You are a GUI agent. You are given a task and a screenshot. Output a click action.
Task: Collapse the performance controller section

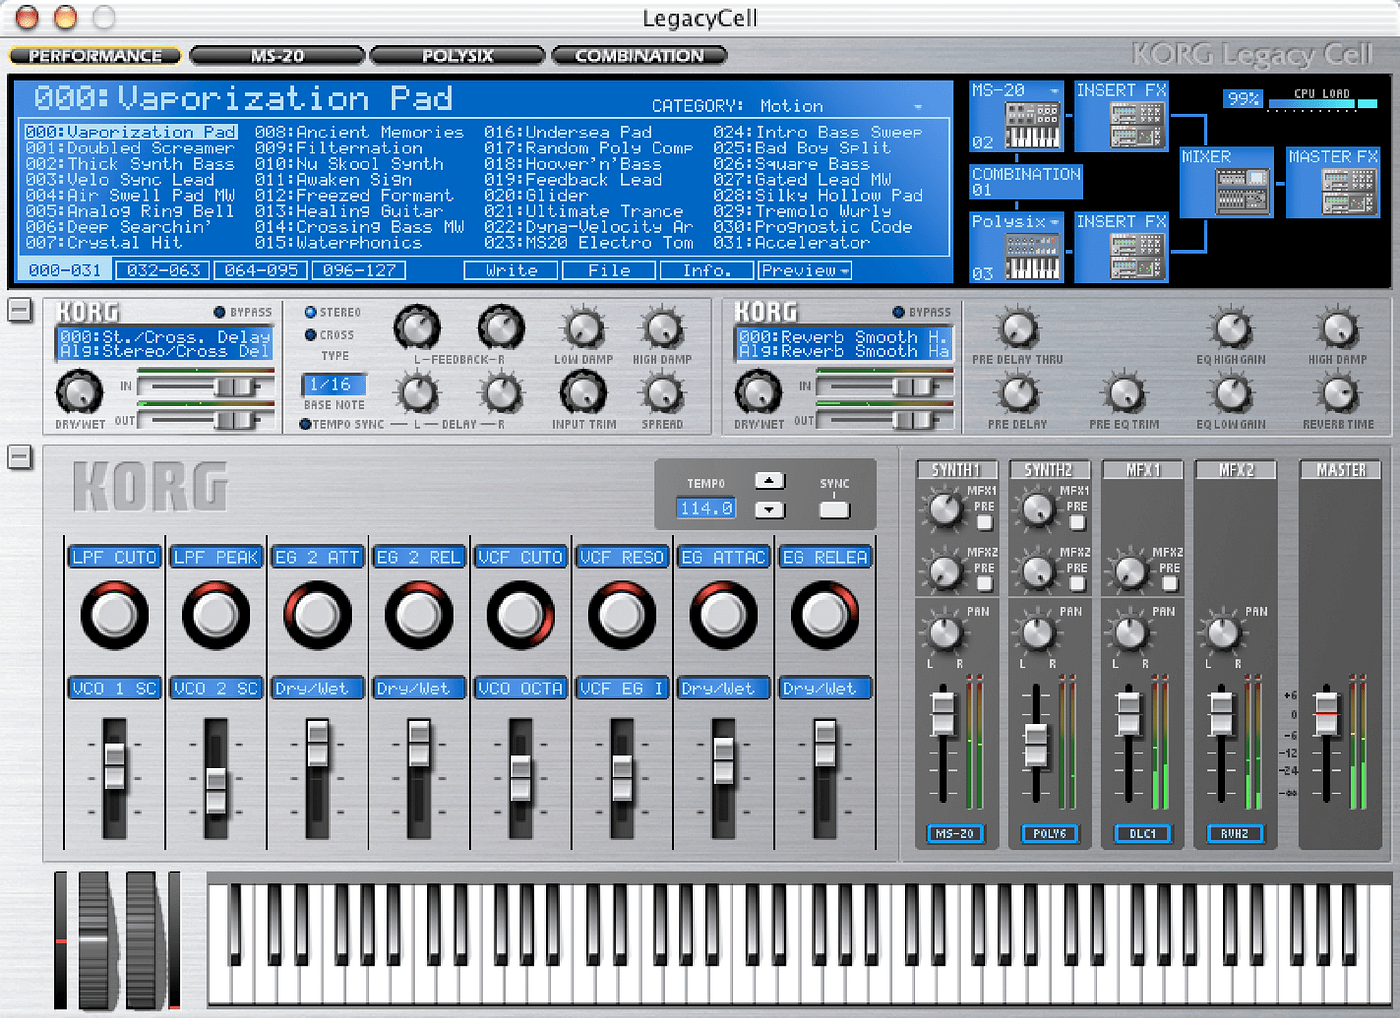click(x=19, y=458)
